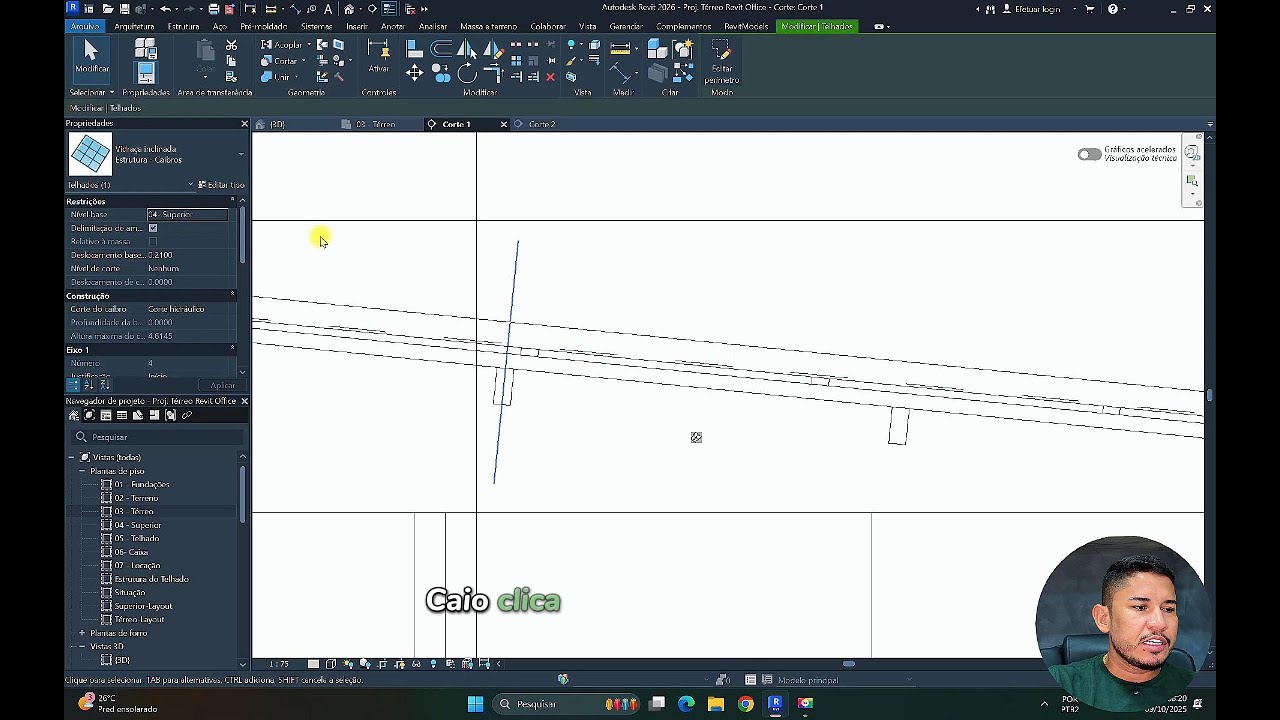The width and height of the screenshot is (1280, 720).
Task: Click detail level icon next to scale 1:75
Action: click(x=313, y=664)
